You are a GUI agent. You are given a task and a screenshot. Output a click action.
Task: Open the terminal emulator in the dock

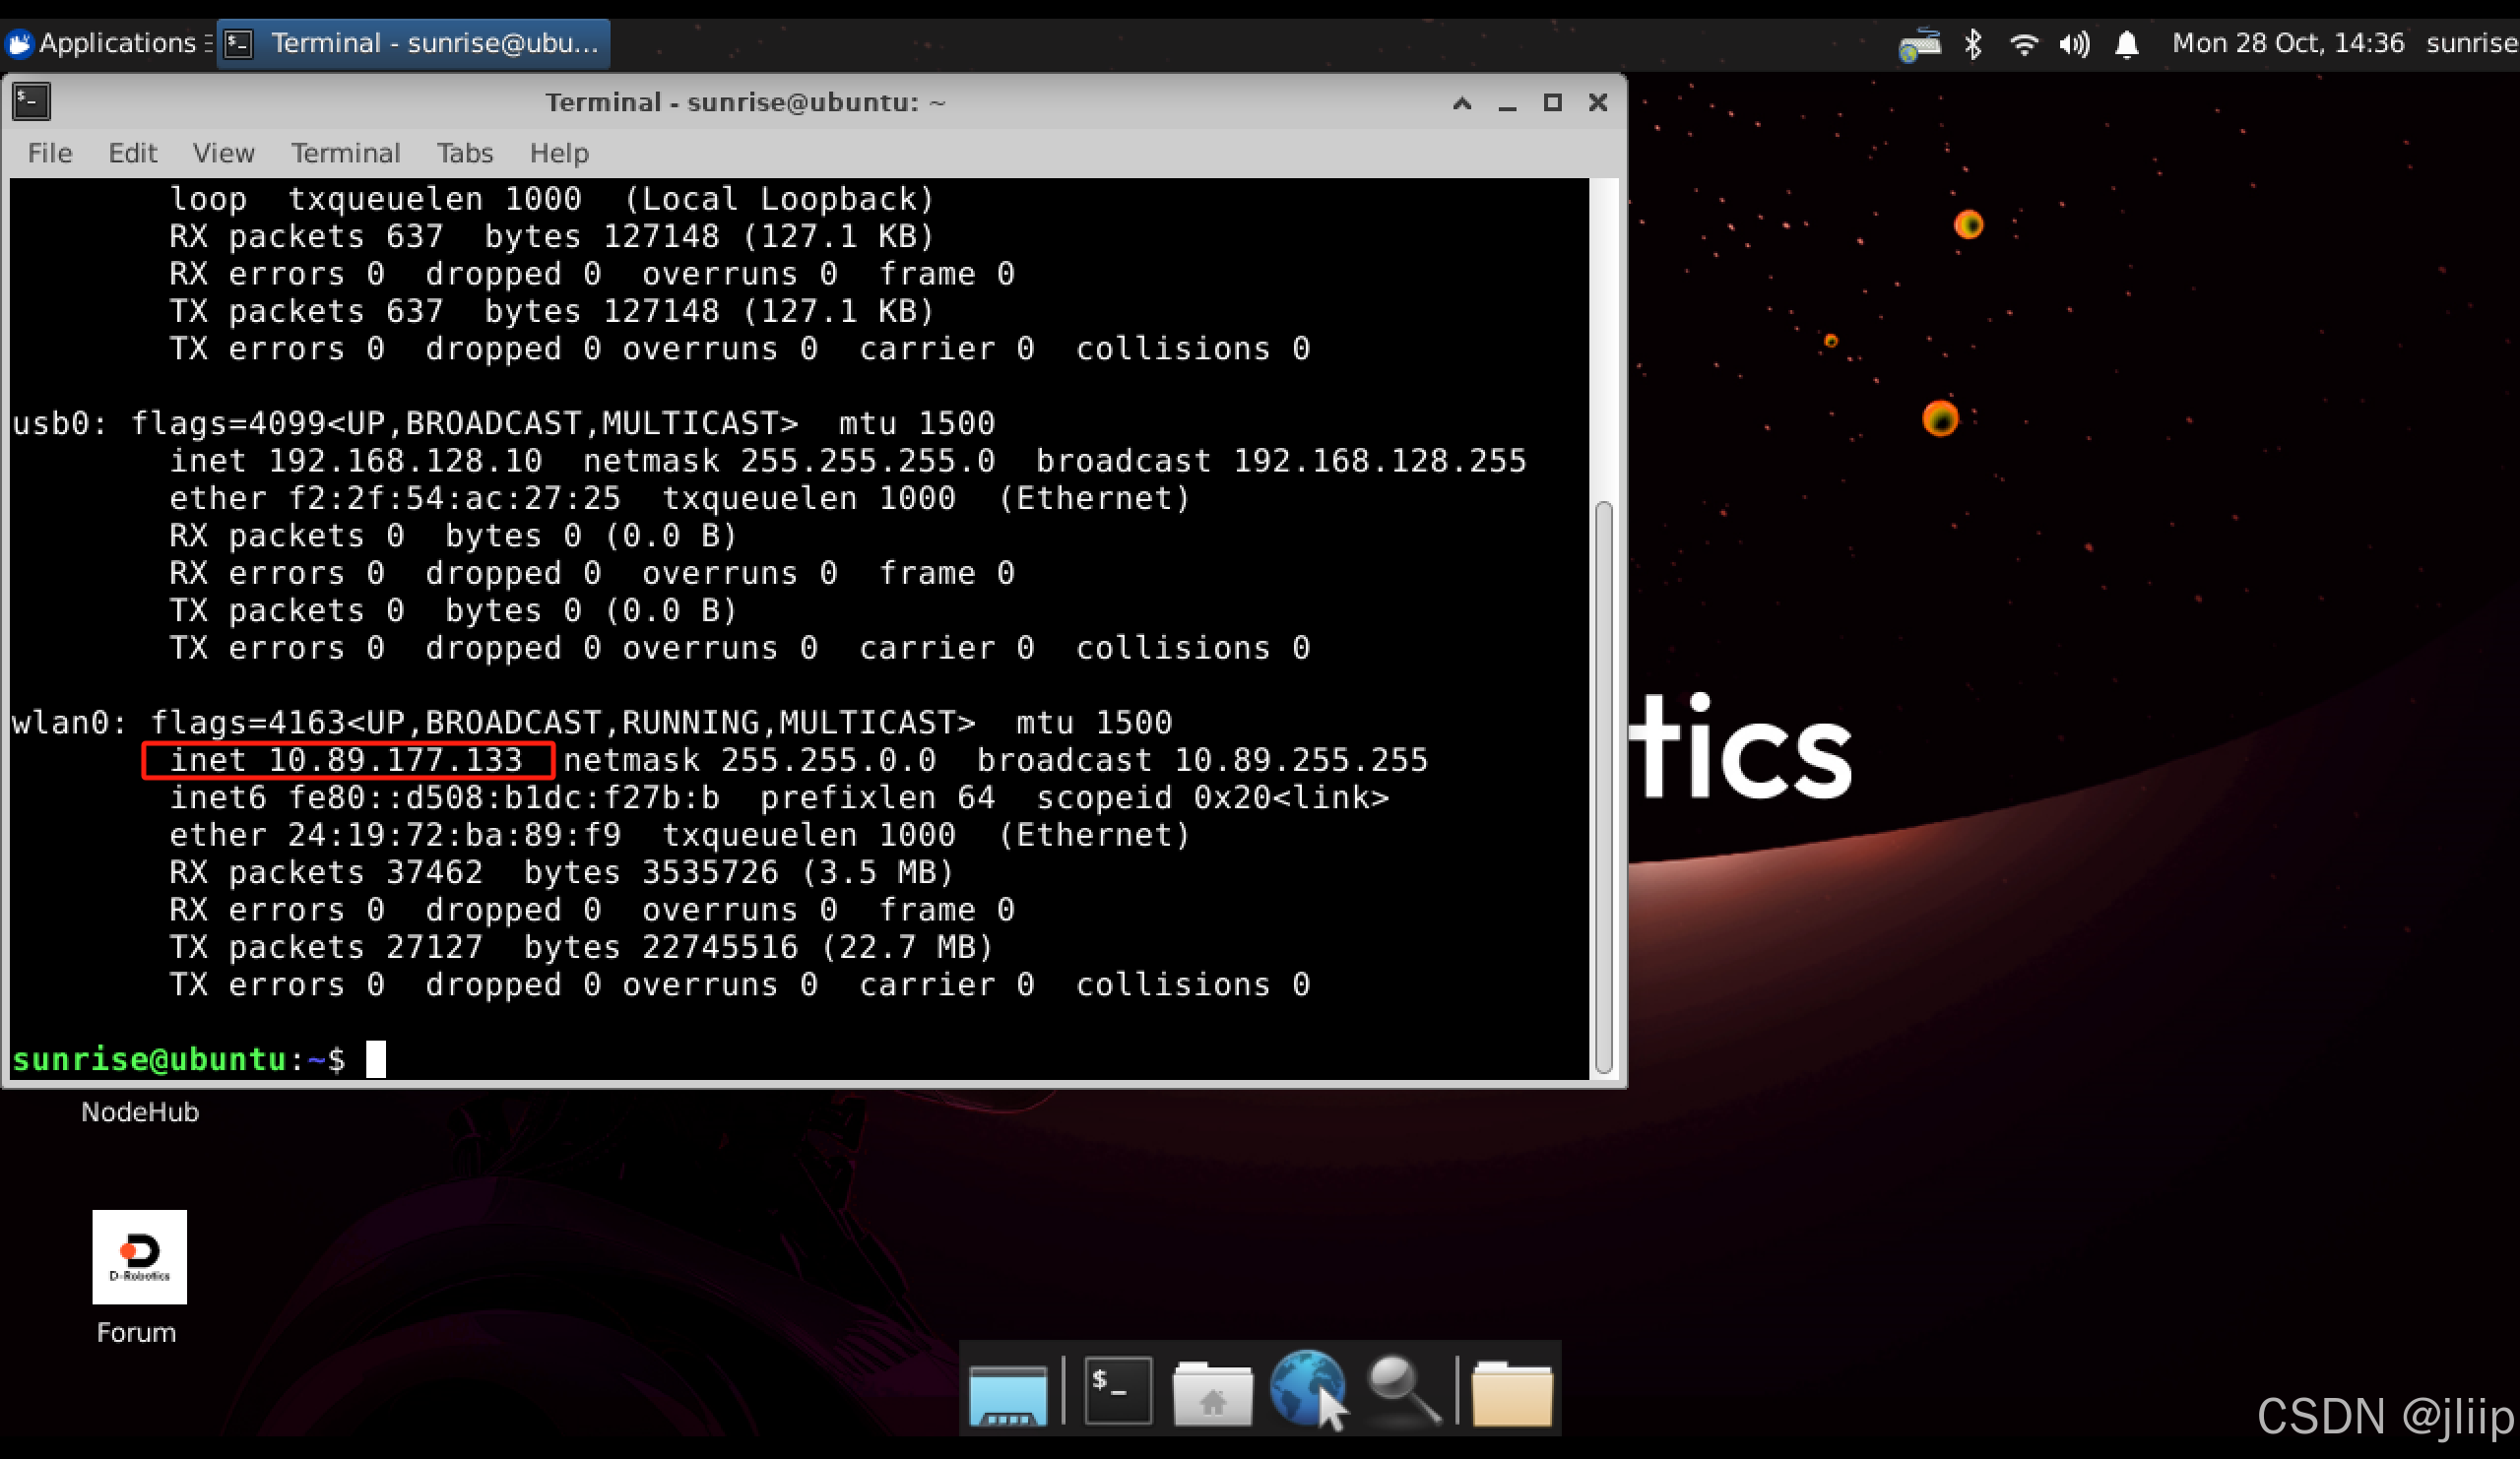[1117, 1390]
